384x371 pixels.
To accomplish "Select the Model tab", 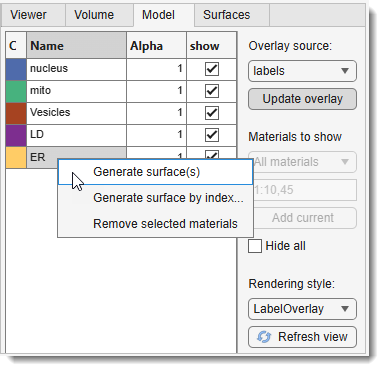I will click(x=163, y=15).
